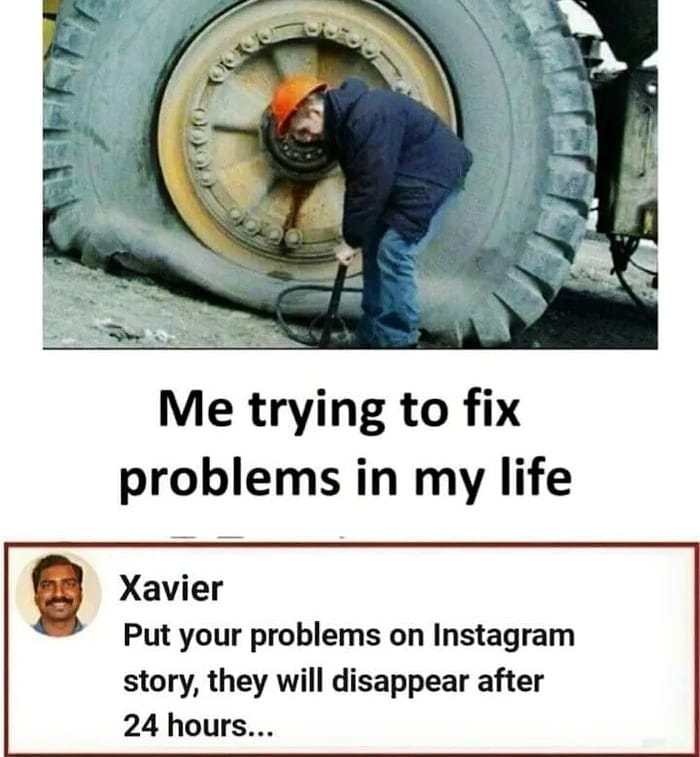The width and height of the screenshot is (700, 757).
Task: Click the central hub of the wheel
Action: click(x=293, y=147)
